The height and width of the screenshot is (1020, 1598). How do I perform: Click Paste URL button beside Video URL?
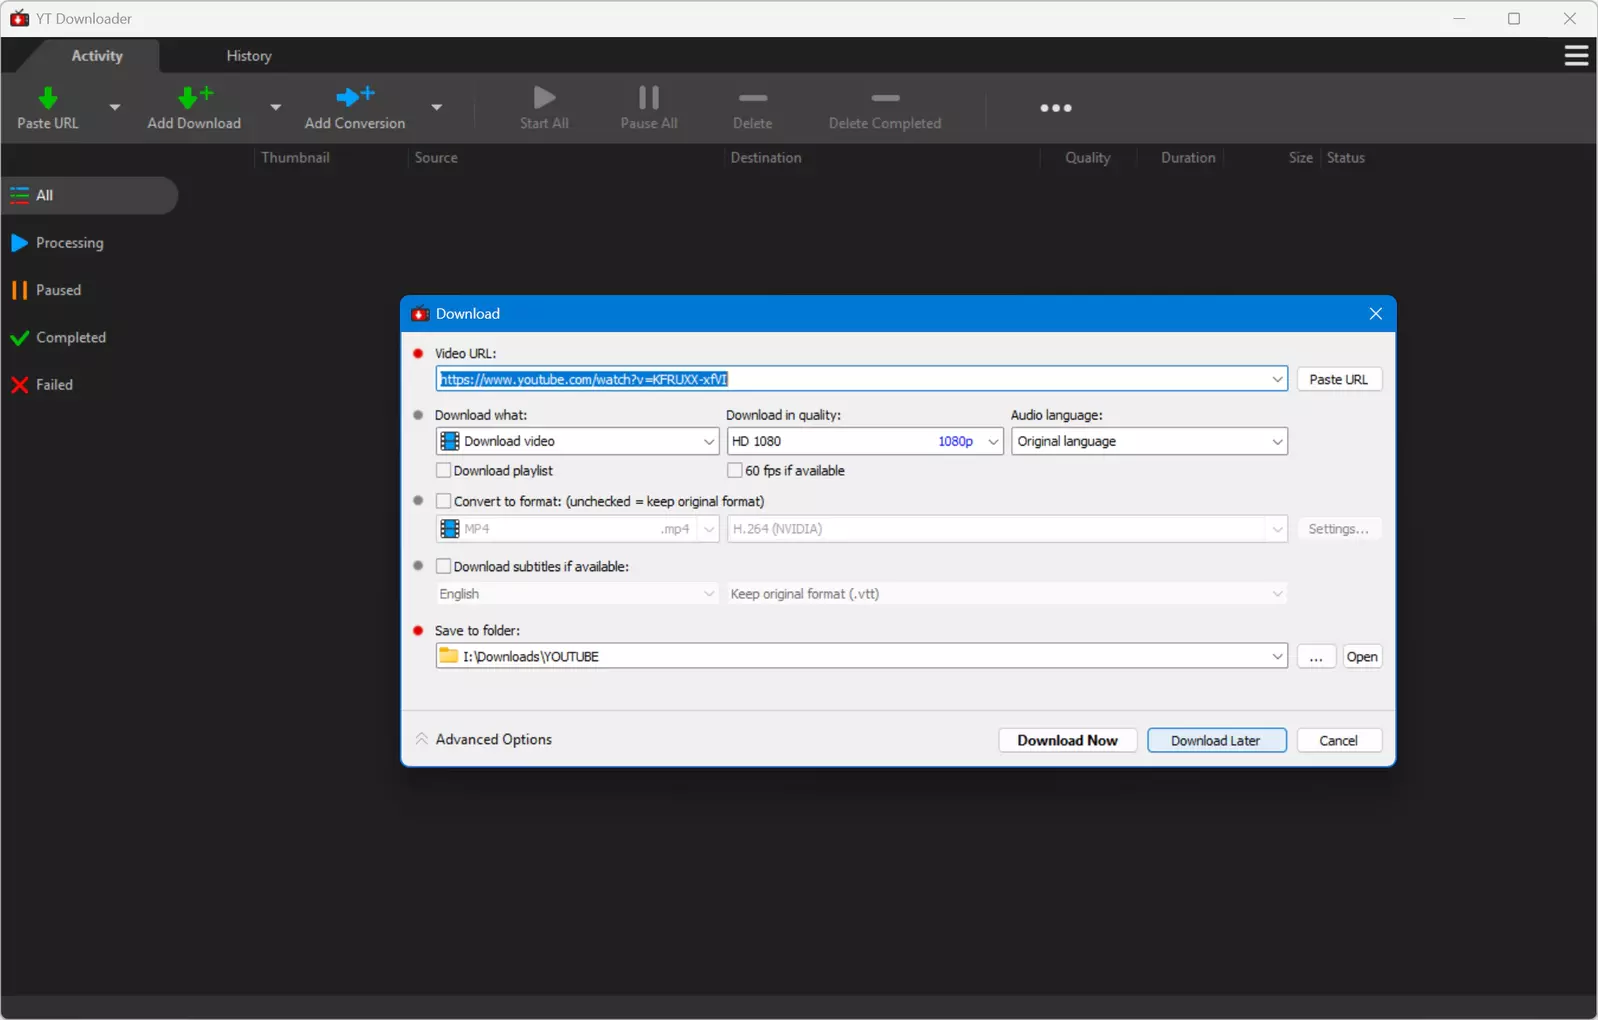point(1339,380)
